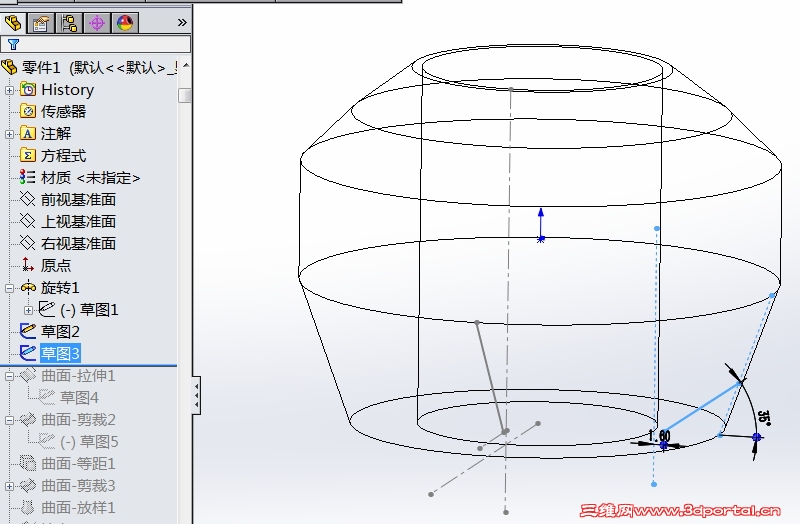Click the panel collapse handle on the splitter

[x=196, y=395]
